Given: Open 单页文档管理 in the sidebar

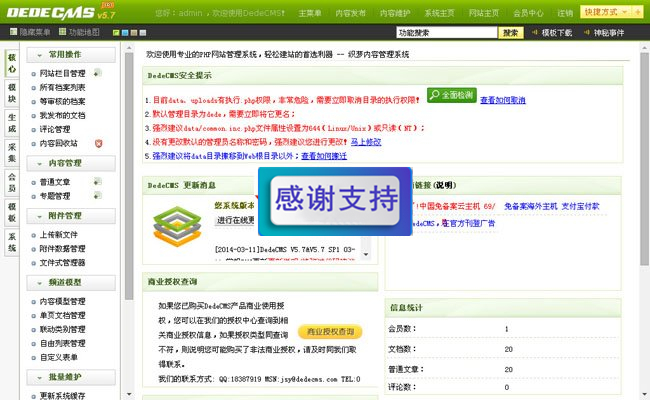Looking at the screenshot, I should (62, 315).
